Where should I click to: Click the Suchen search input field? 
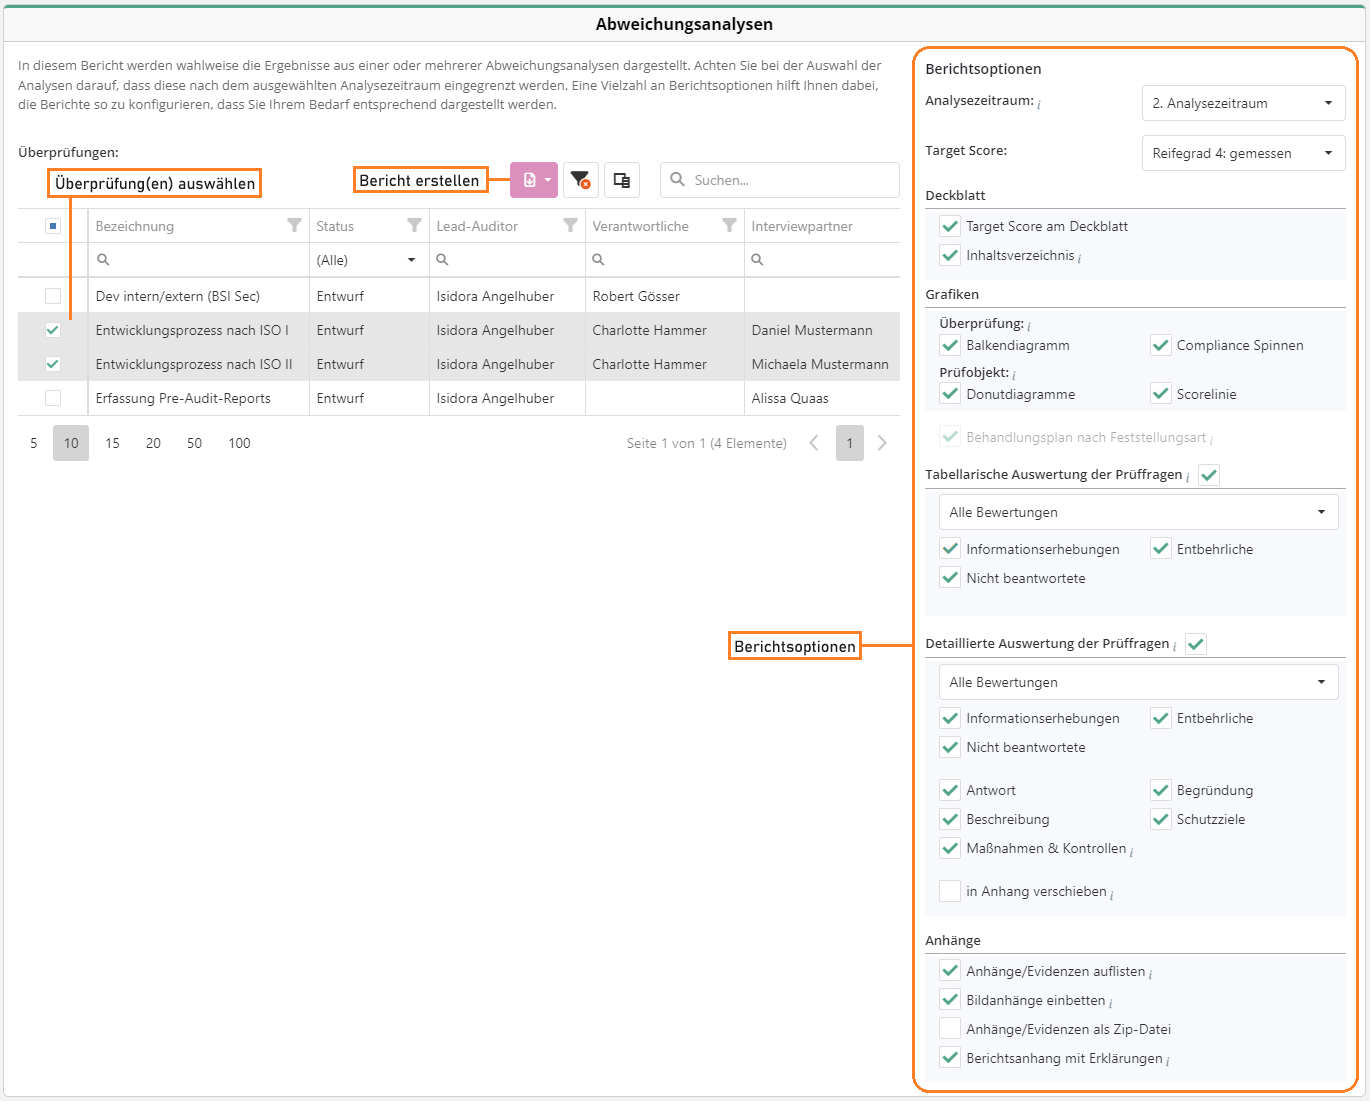790,180
